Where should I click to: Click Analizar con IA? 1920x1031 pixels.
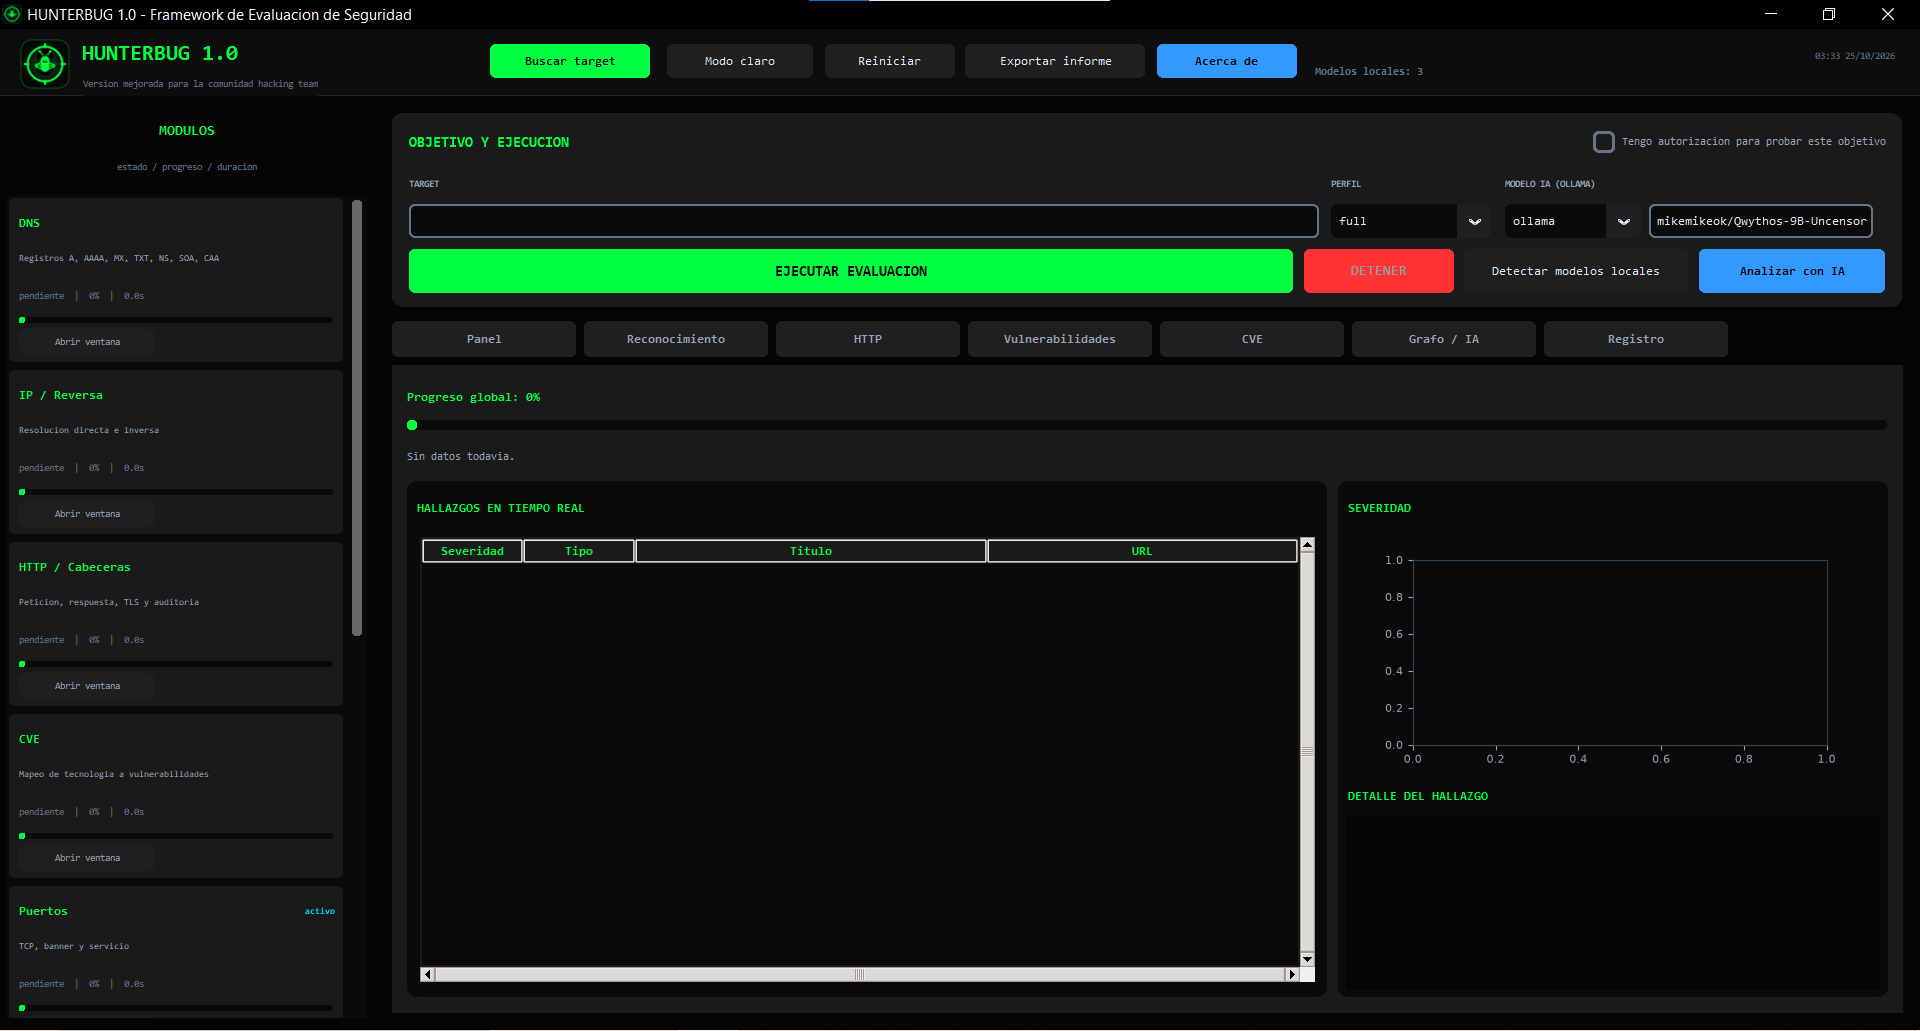point(1792,271)
